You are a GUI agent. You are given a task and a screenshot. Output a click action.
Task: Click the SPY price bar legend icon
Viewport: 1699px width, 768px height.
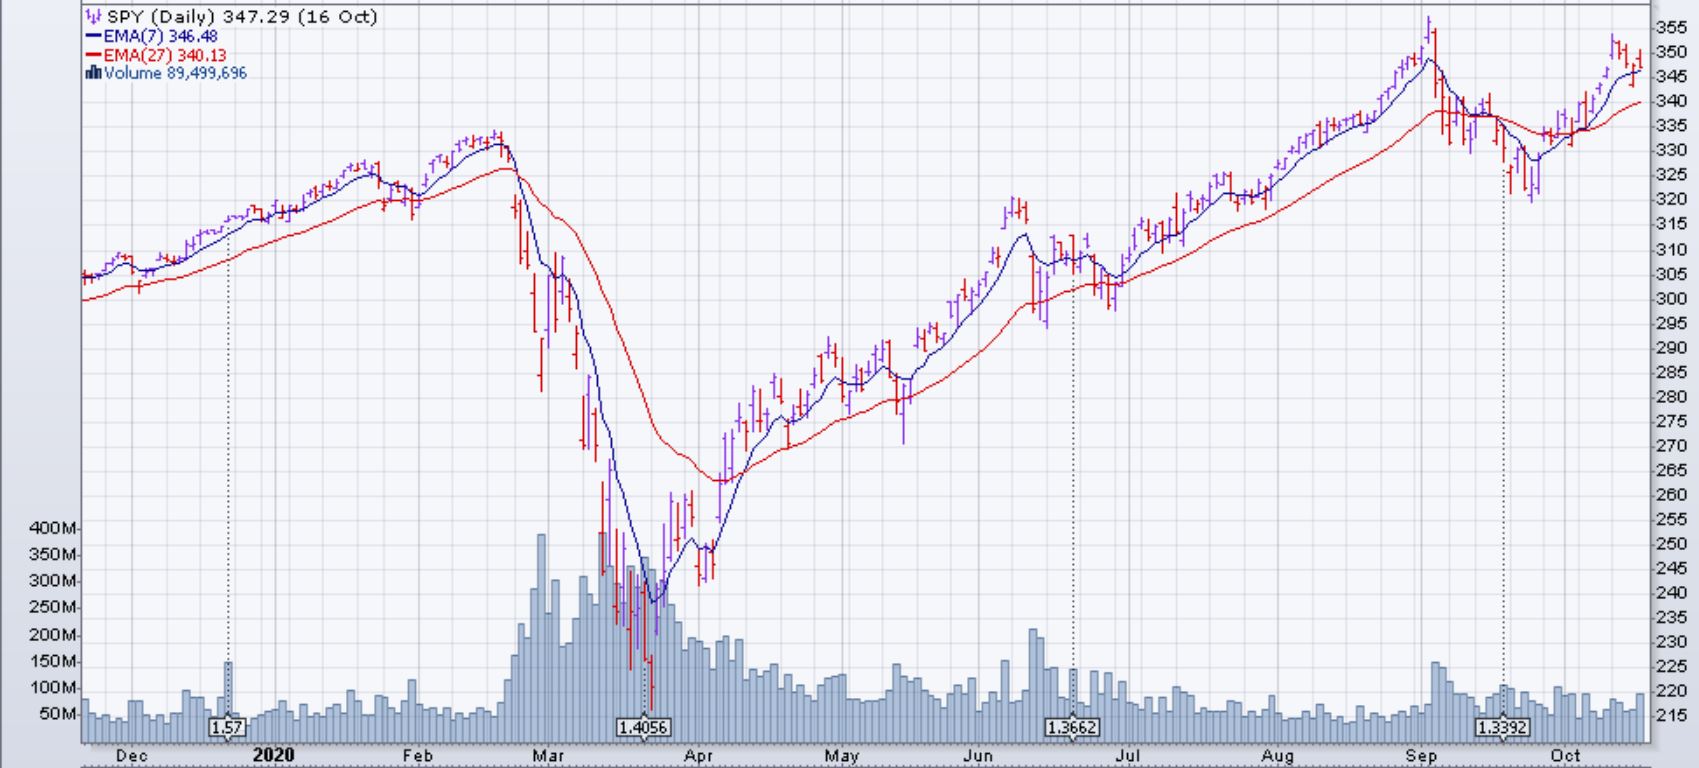93,17
